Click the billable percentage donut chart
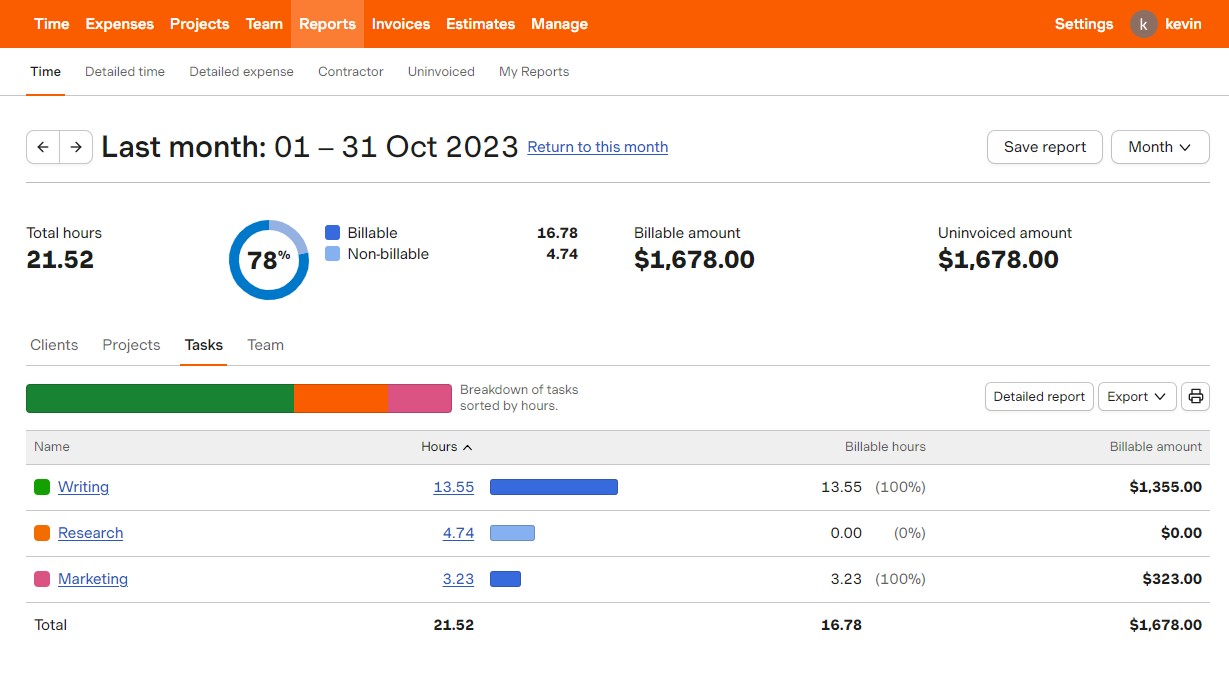 (269, 260)
